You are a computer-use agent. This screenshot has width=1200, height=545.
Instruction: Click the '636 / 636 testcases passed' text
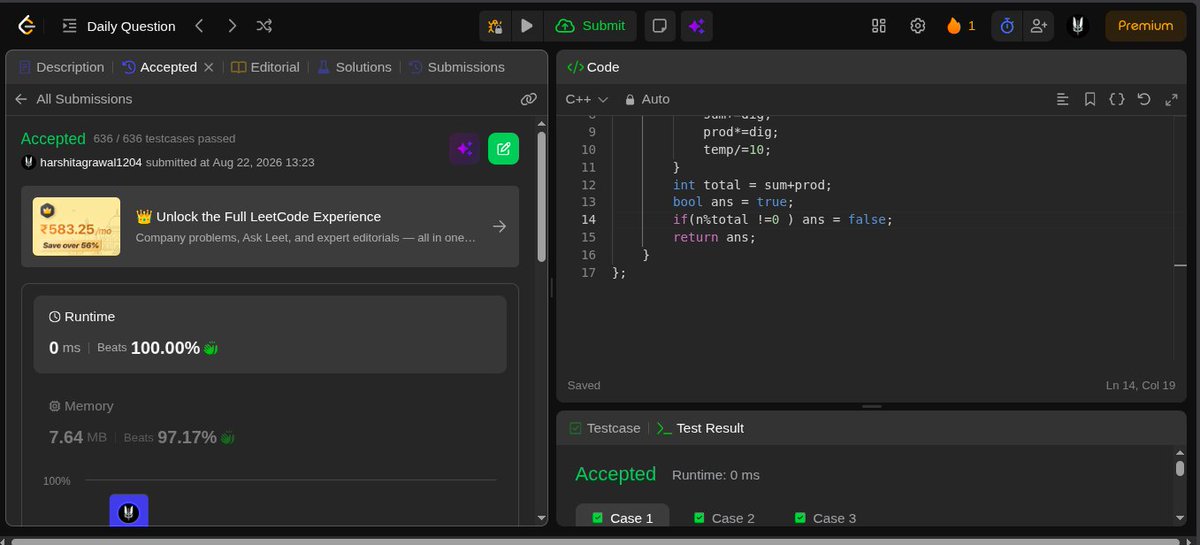(164, 139)
